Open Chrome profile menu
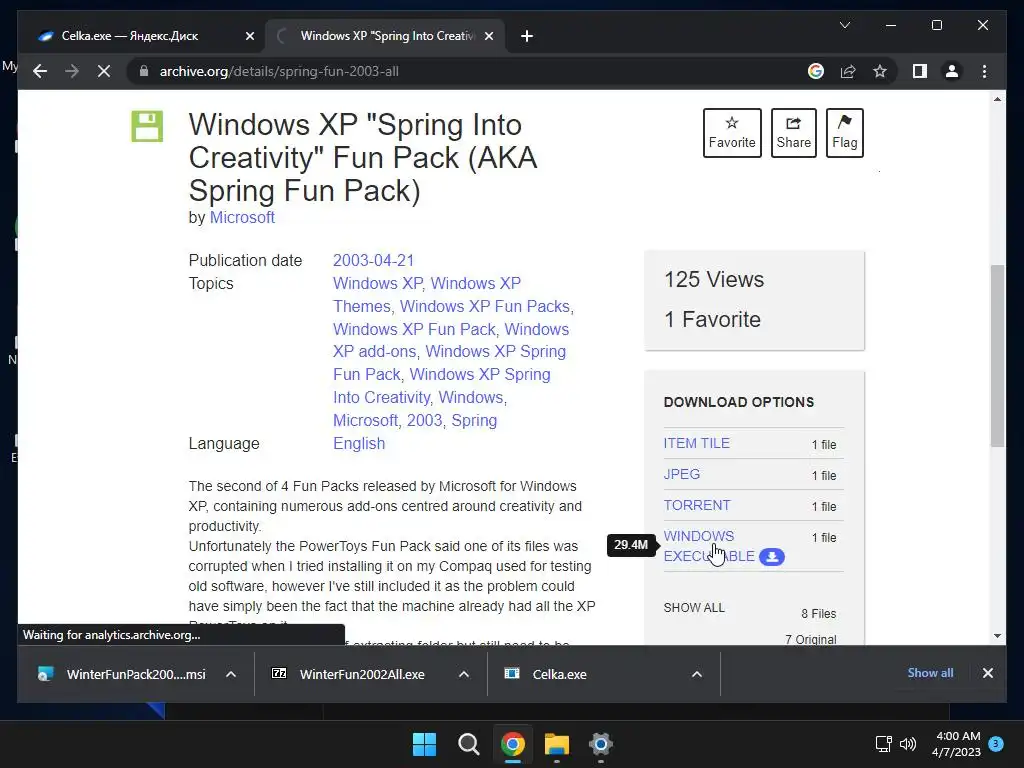 click(x=952, y=71)
